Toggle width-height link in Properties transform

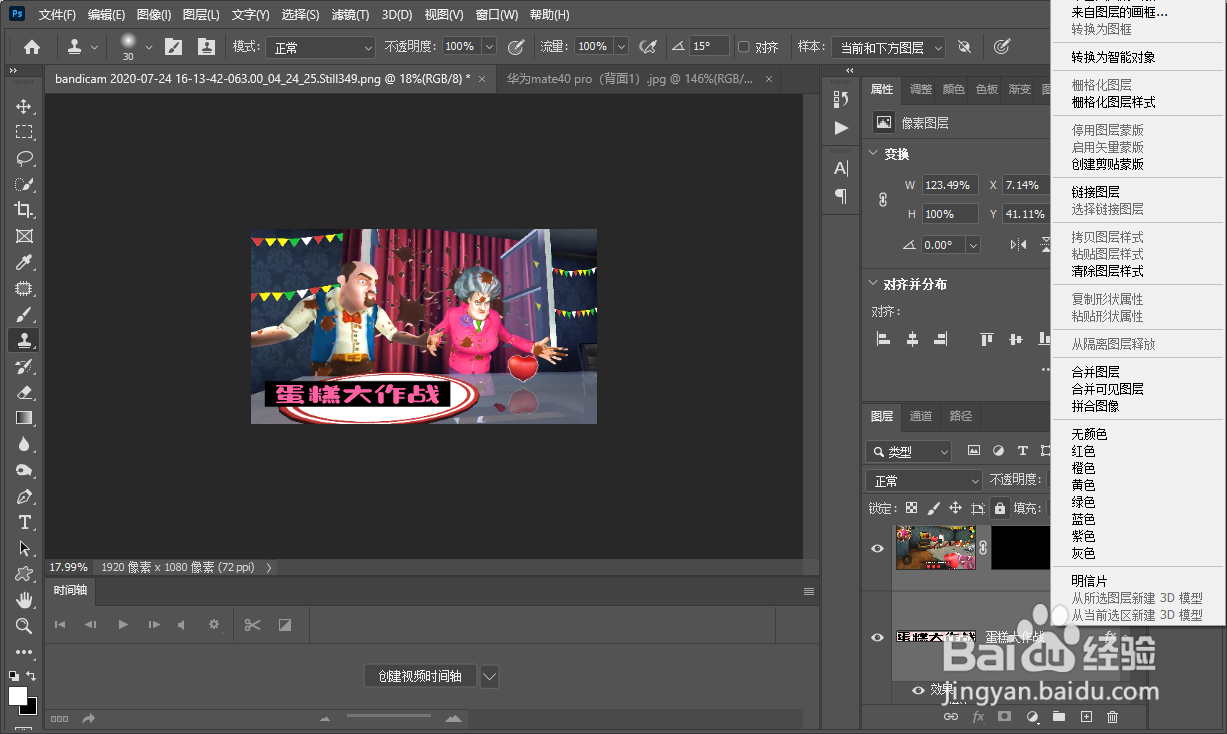click(883, 199)
